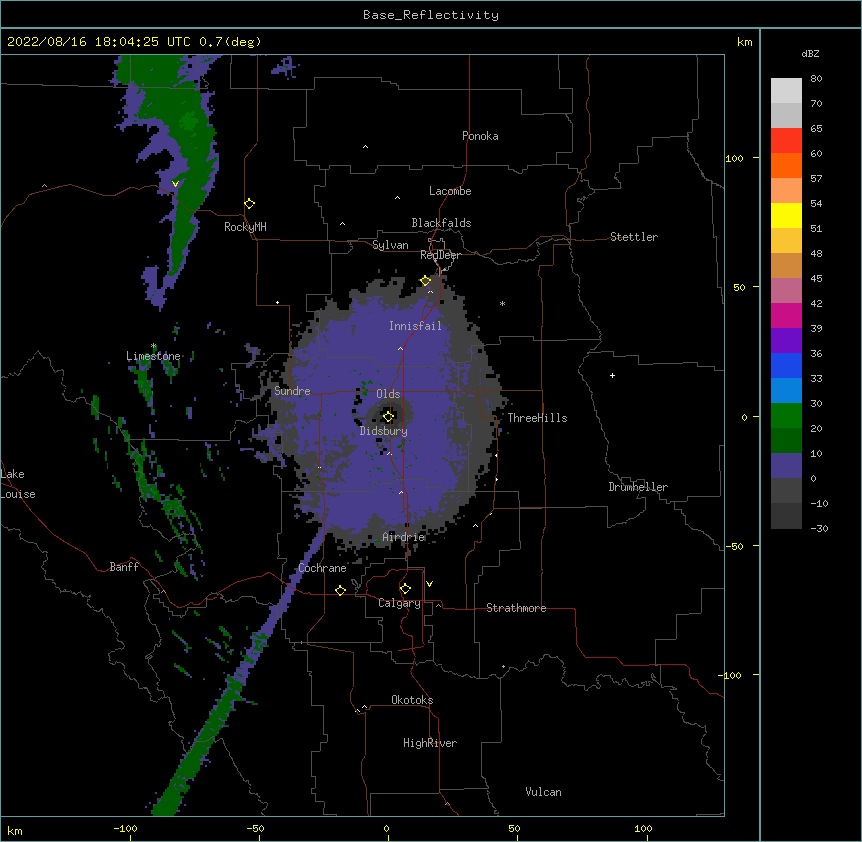The image size is (862, 842).
Task: Click the yellow V marker east of Calgary
Action: 429,584
